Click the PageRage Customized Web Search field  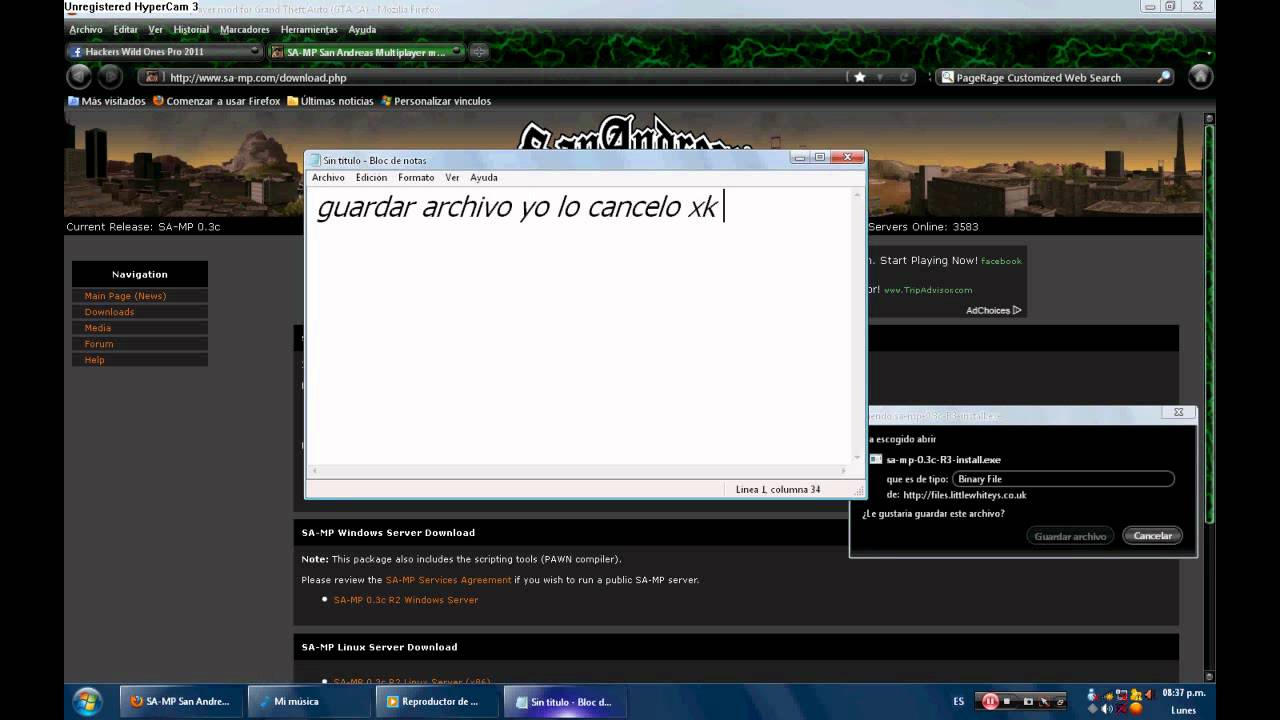(x=1053, y=77)
